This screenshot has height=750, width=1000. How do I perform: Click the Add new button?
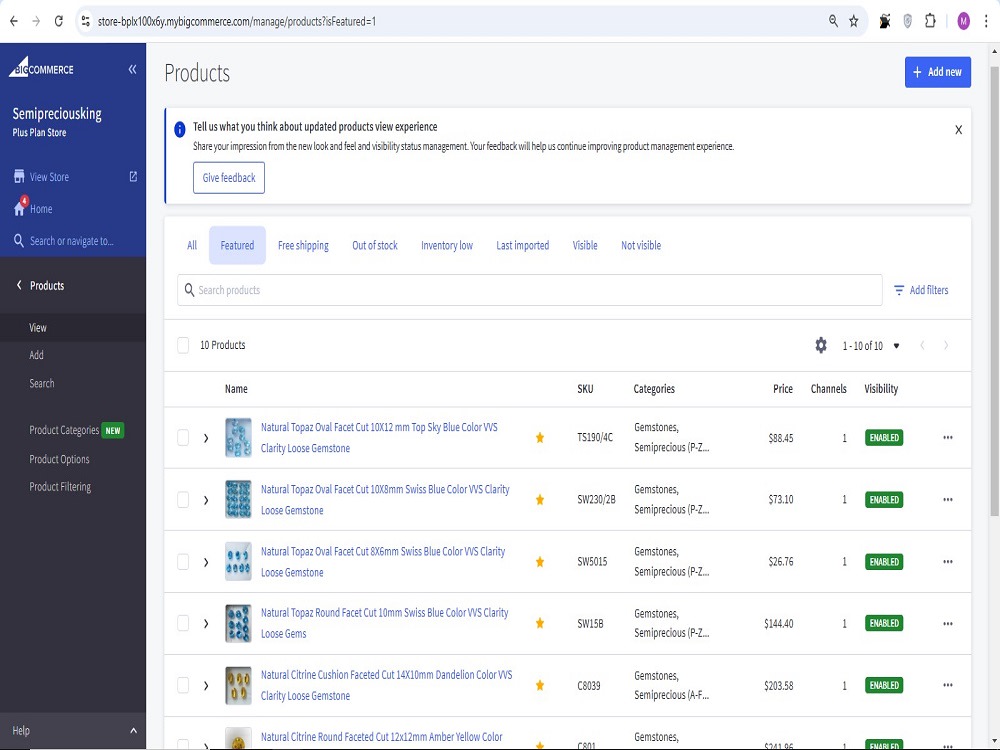pyautogui.click(x=938, y=72)
